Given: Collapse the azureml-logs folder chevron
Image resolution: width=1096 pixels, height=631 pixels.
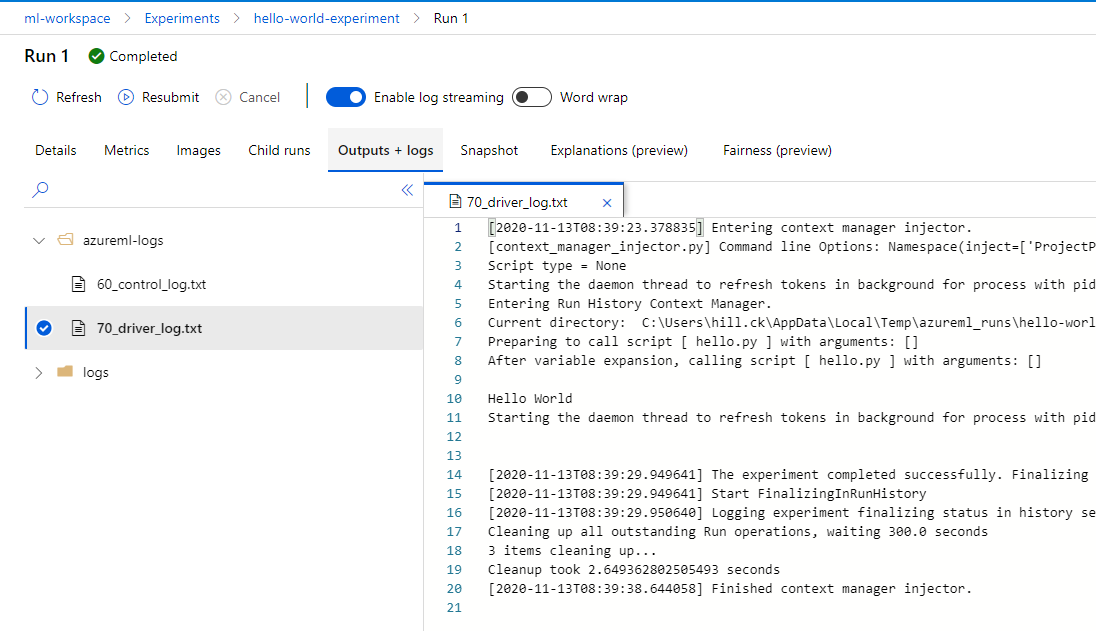Looking at the screenshot, I should (39, 240).
